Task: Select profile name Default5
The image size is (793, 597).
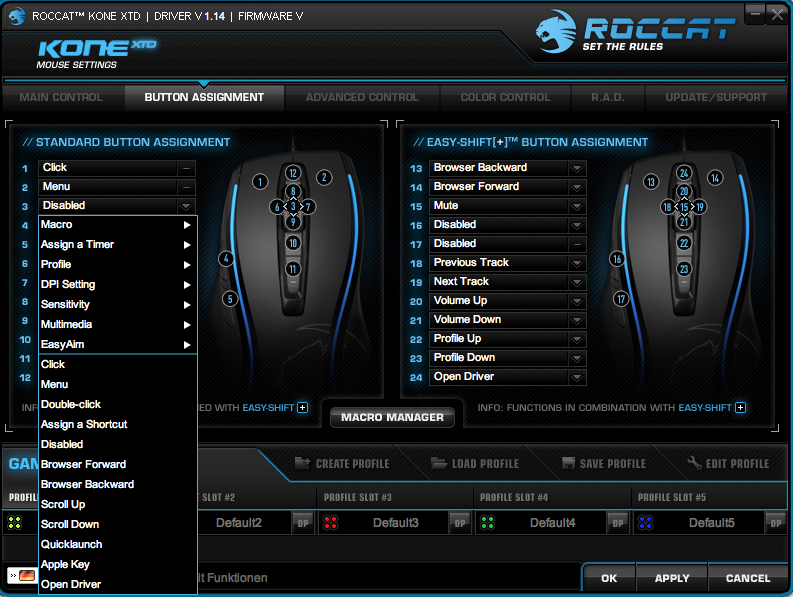Action: pyautogui.click(x=711, y=523)
